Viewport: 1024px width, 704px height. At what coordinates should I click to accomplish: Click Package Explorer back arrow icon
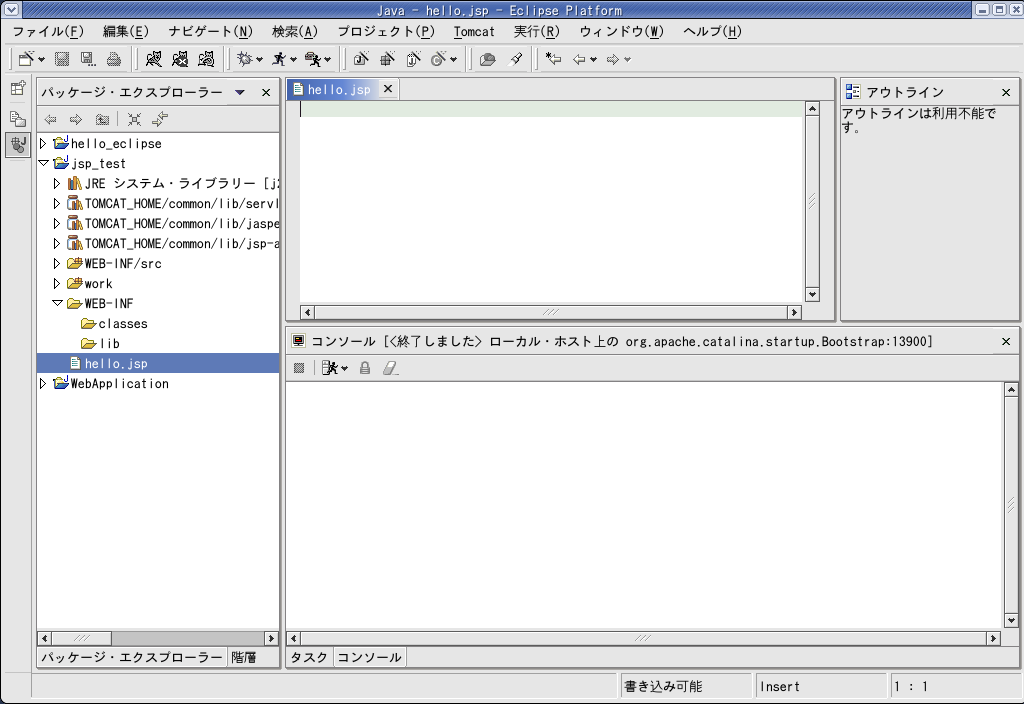[50, 119]
